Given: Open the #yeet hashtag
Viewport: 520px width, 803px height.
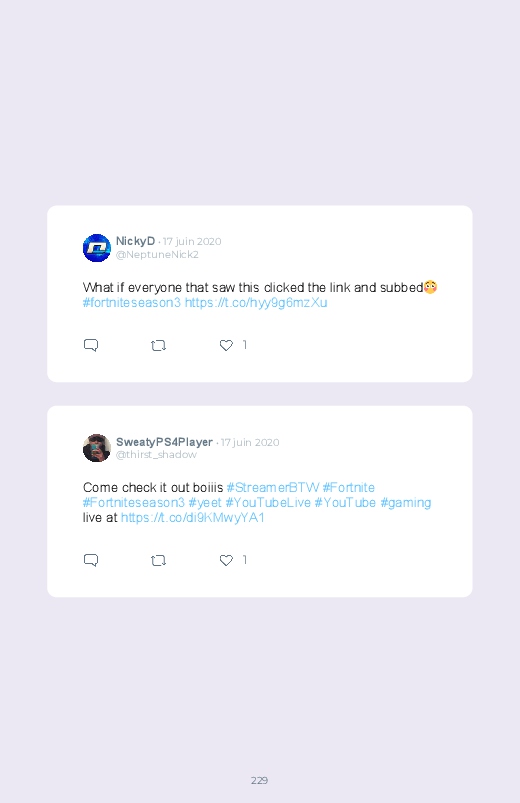Looking at the screenshot, I should click(x=205, y=503).
